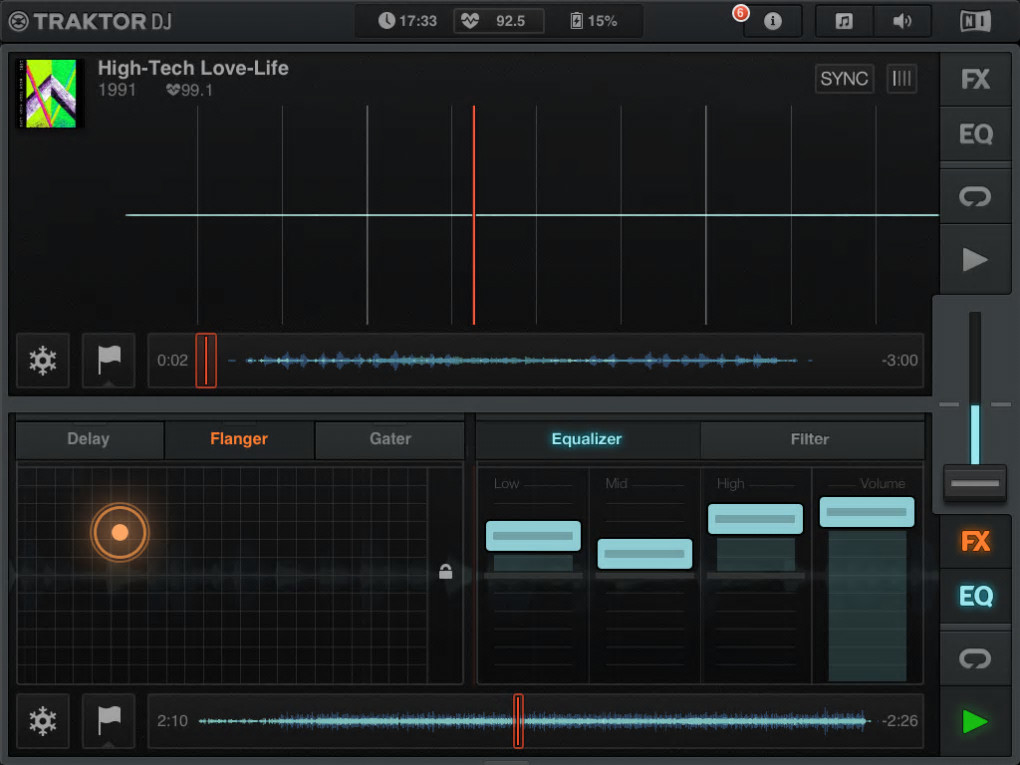Play the top deck
This screenshot has height=765, width=1020.
[x=975, y=259]
